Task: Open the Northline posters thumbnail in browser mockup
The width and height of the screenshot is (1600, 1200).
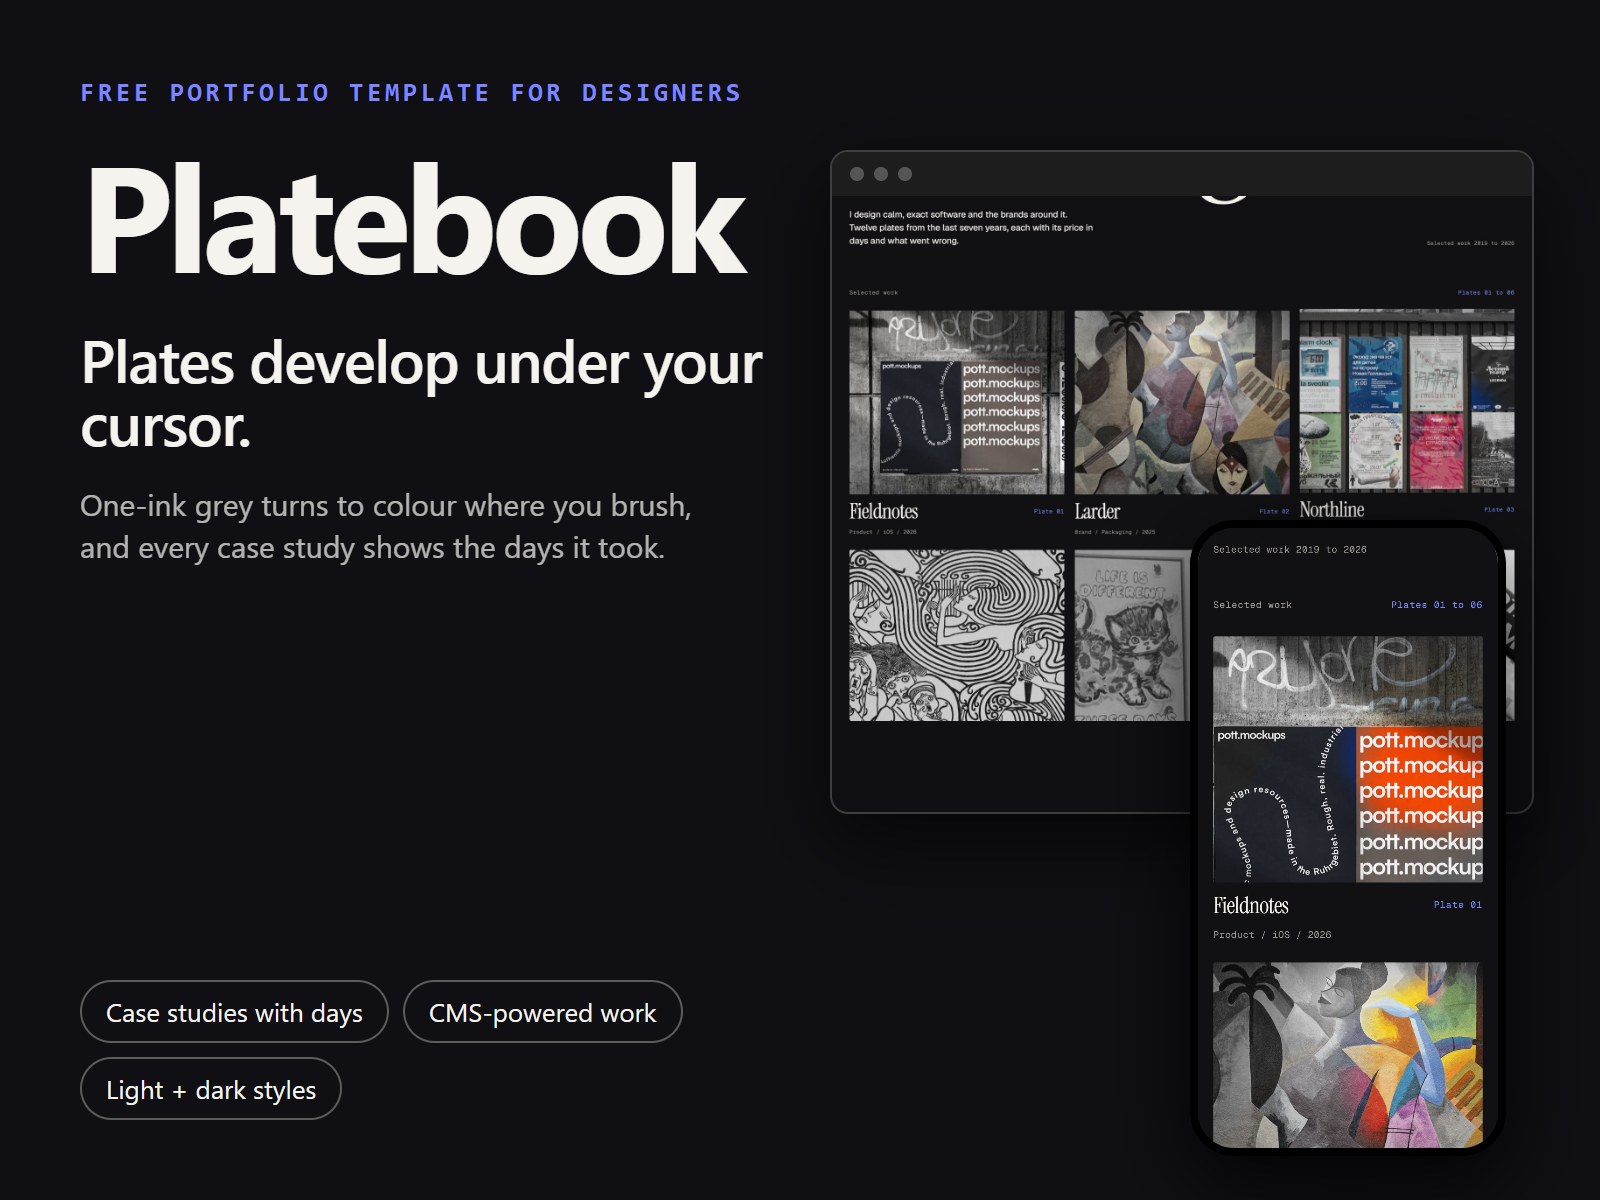Action: click(1407, 401)
